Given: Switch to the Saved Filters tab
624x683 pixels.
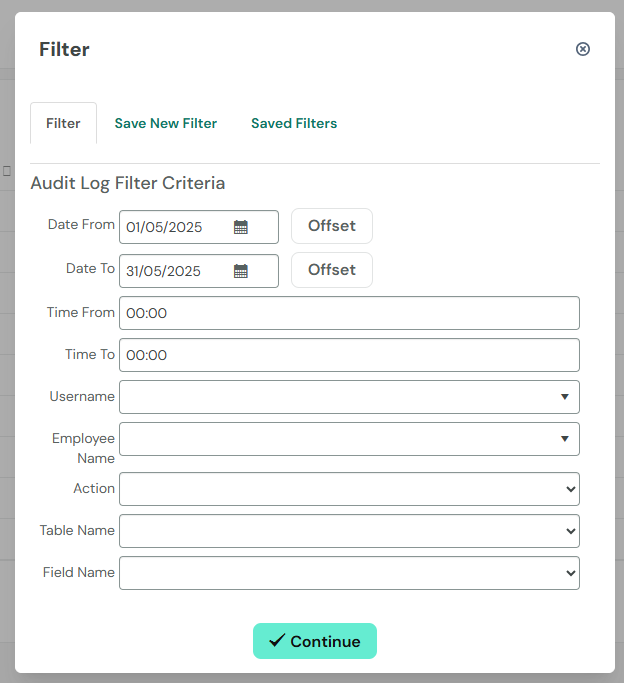Looking at the screenshot, I should pyautogui.click(x=294, y=123).
